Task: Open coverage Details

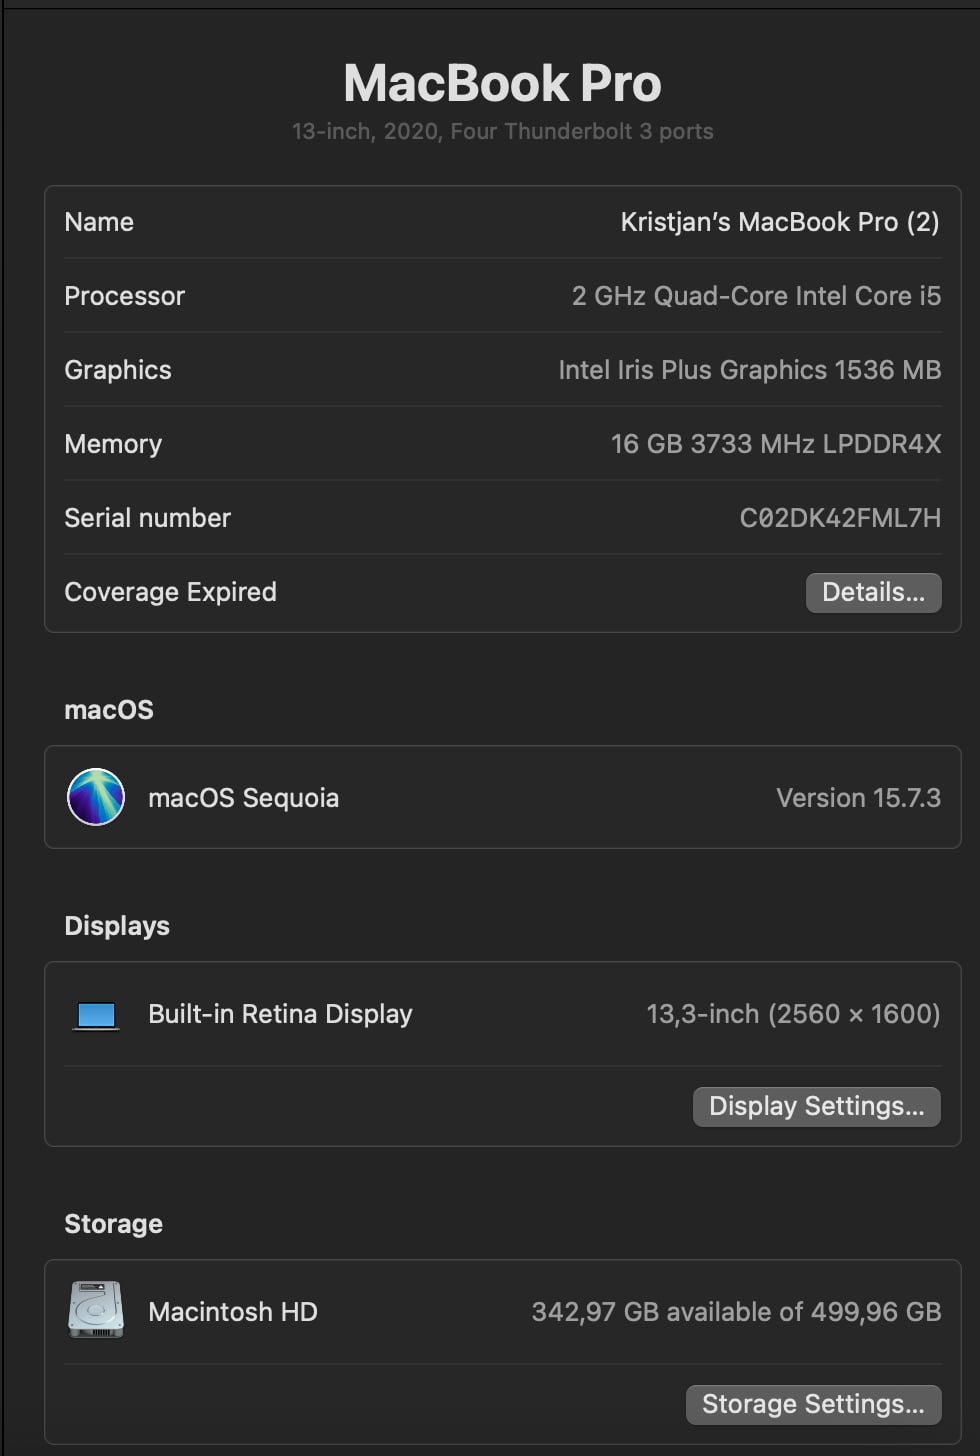Action: tap(873, 592)
